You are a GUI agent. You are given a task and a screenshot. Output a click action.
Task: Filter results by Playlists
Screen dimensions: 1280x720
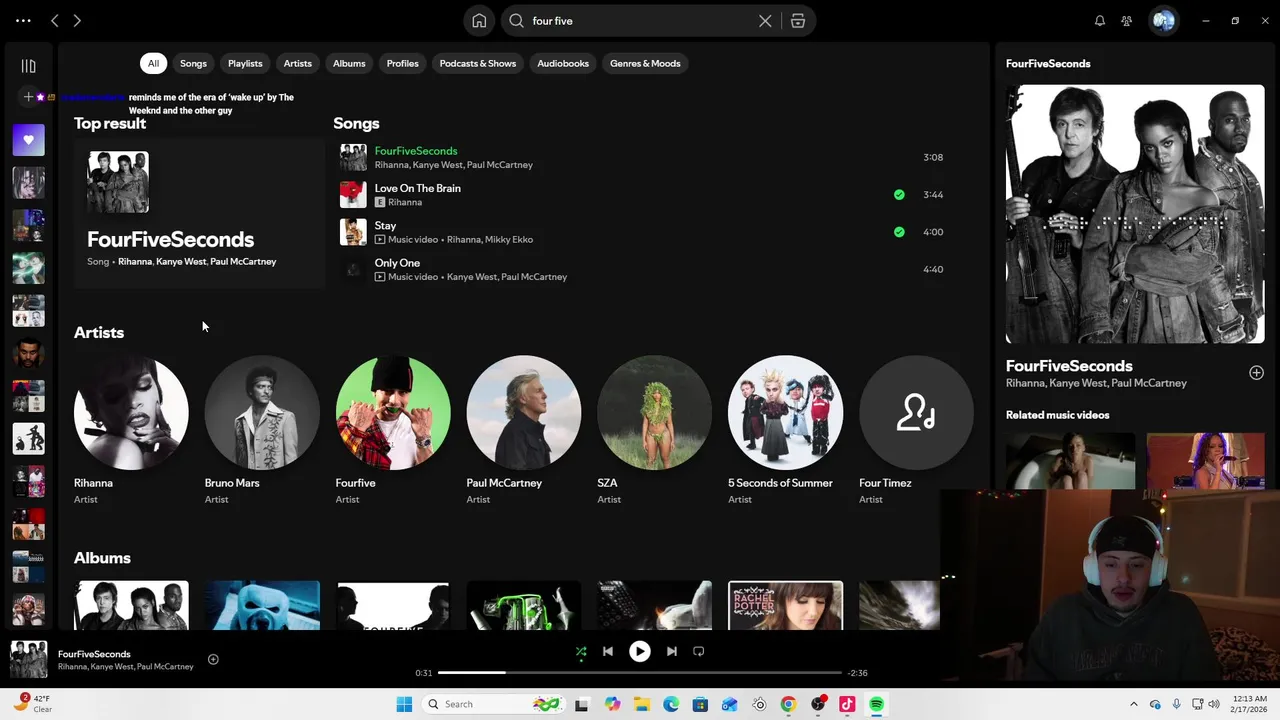click(x=245, y=63)
